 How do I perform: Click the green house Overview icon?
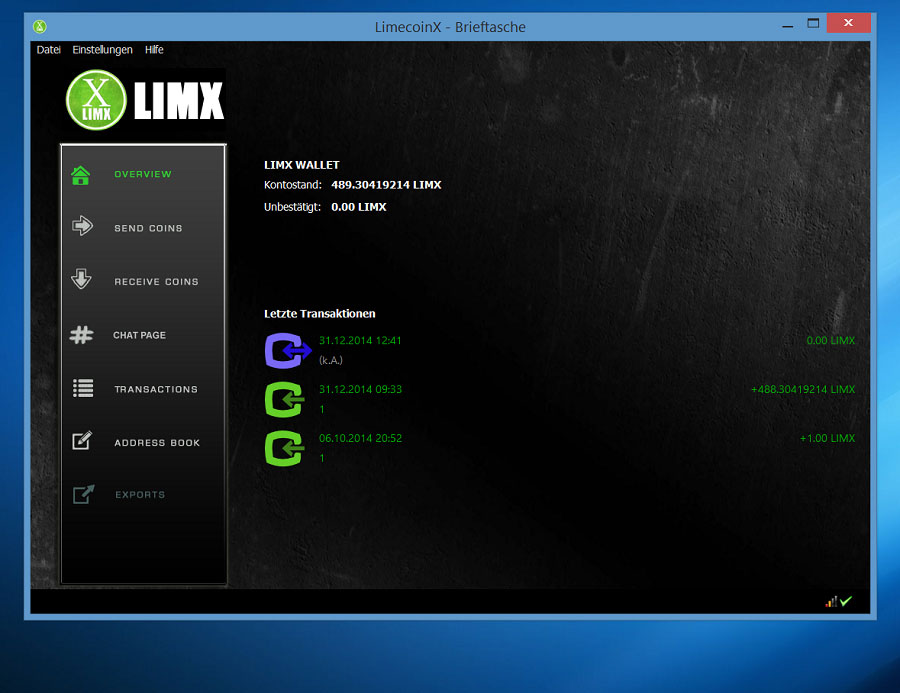81,175
